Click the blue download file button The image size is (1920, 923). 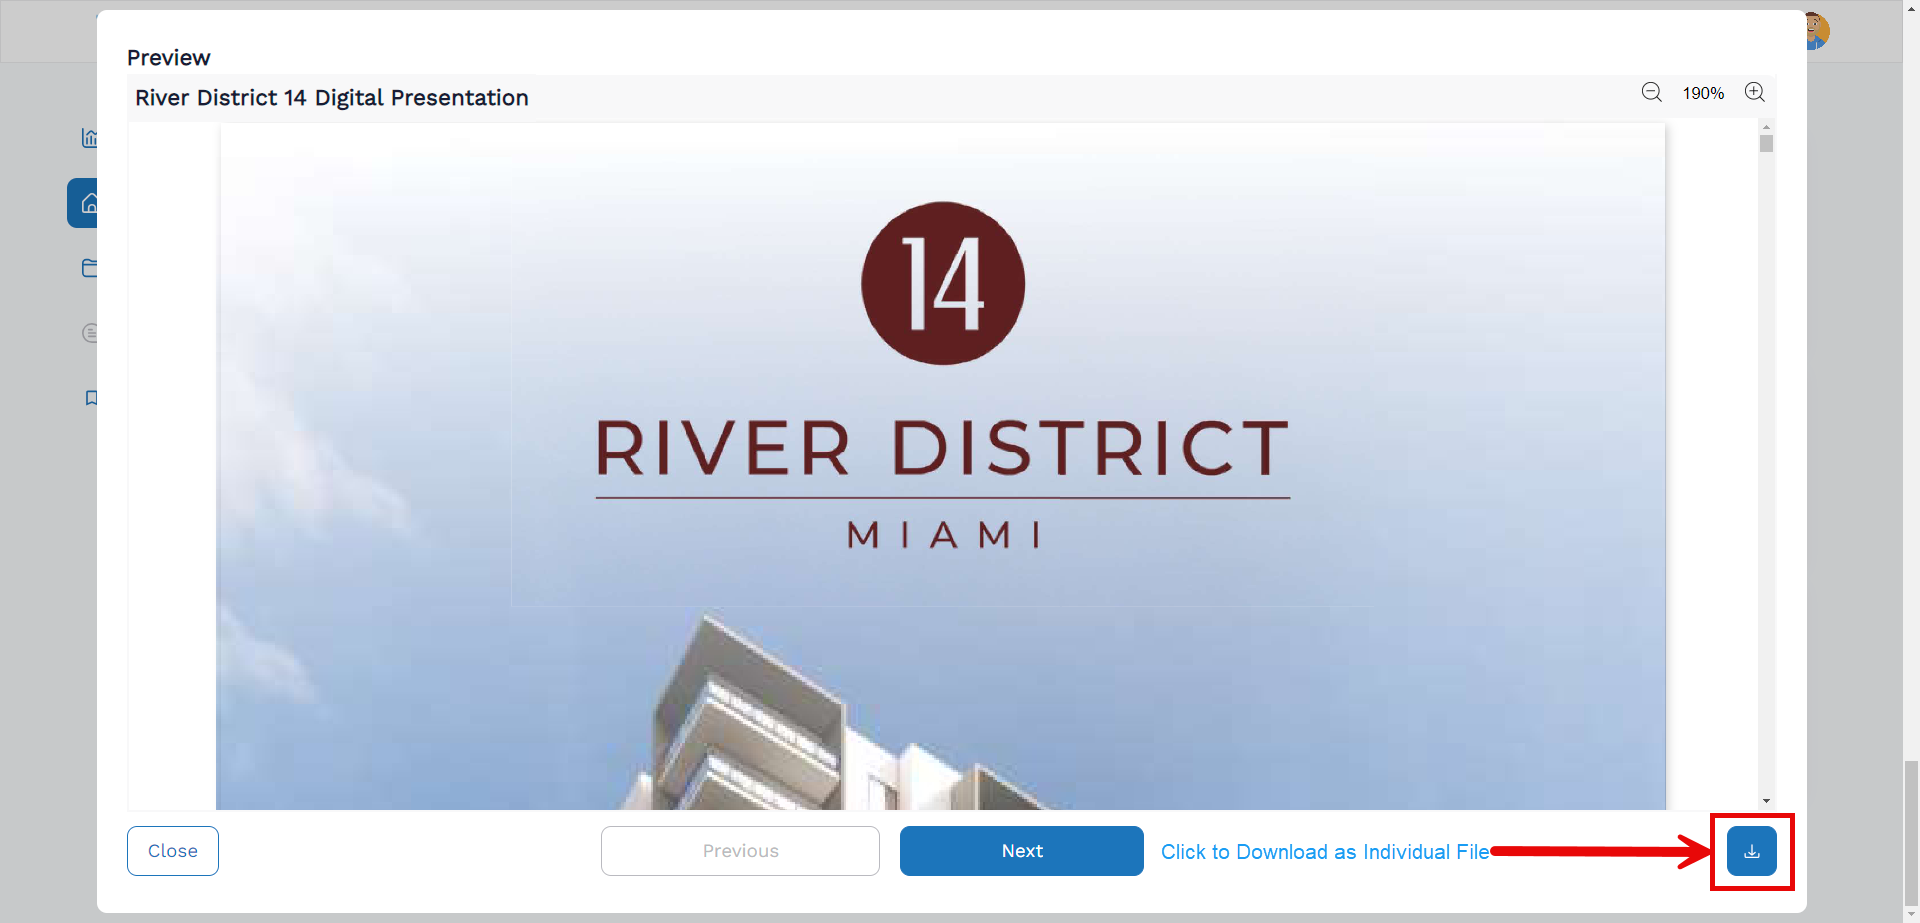(1752, 851)
